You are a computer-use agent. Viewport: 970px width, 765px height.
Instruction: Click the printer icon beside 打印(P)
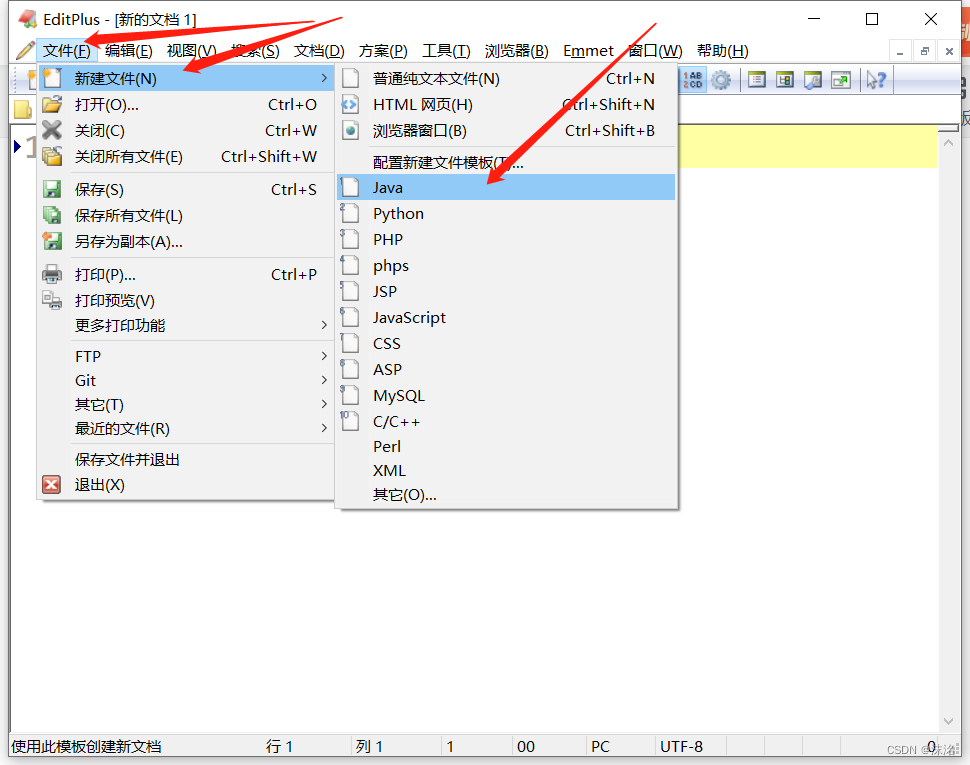(x=52, y=274)
